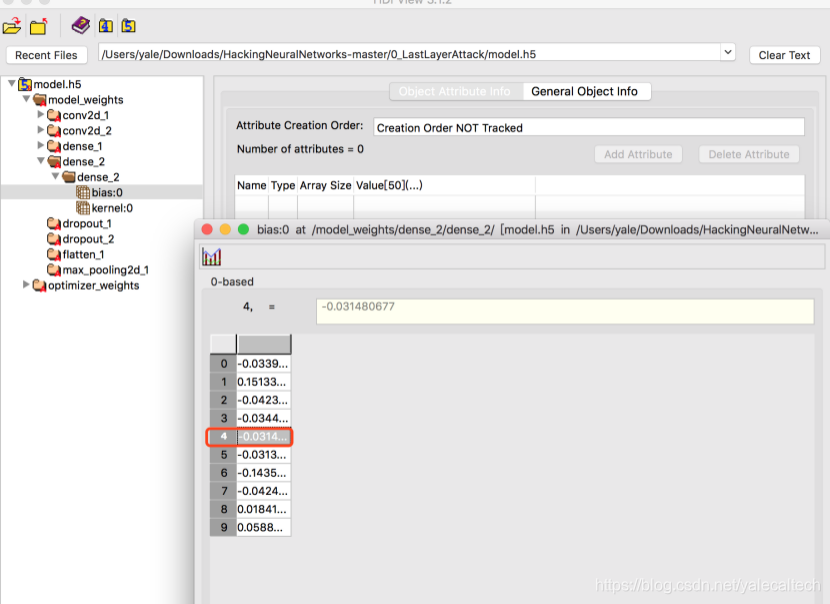Viewport: 830px width, 604px height.
Task: Click the HDF5 library version icon
Action: tap(129, 25)
